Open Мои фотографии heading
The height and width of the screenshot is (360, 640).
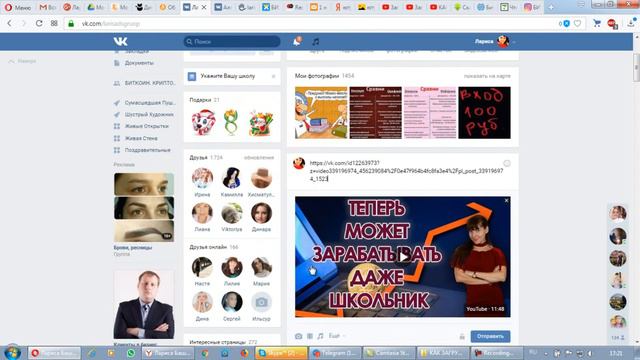coord(317,76)
